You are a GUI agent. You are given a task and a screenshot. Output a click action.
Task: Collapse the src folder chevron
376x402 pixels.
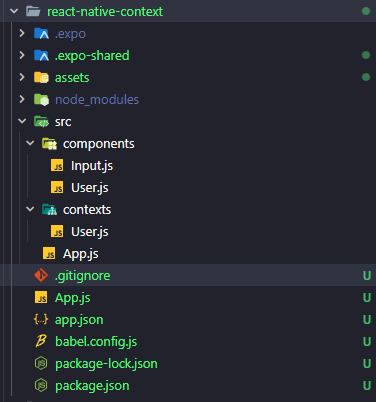point(22,121)
